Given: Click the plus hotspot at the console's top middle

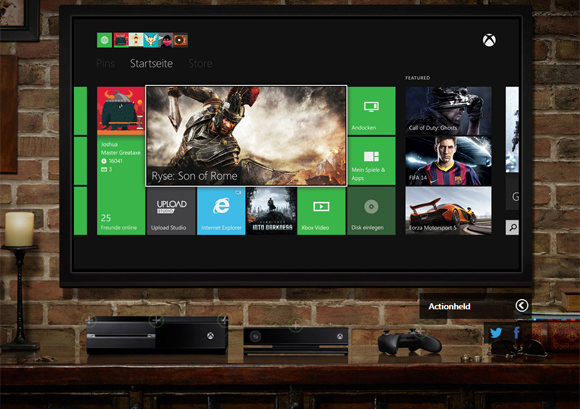Looking at the screenshot, I should 156,320.
